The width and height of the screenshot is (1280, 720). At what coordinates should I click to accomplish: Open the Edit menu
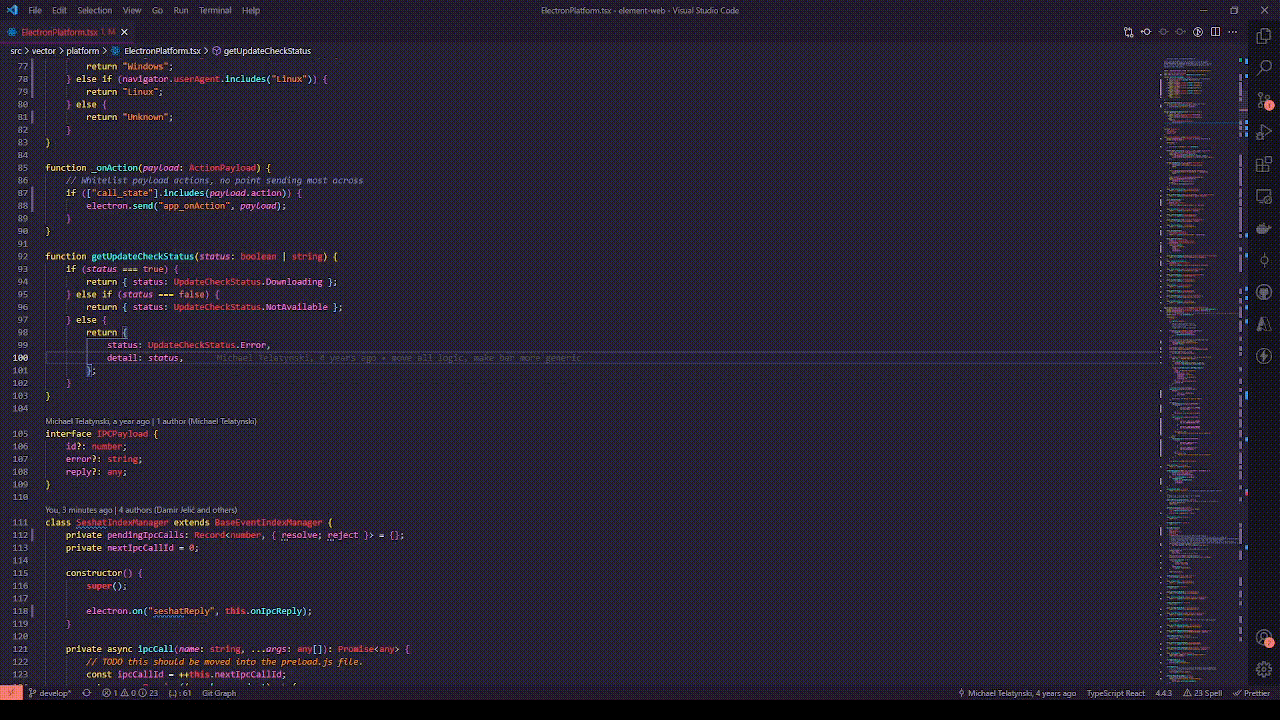click(x=59, y=10)
